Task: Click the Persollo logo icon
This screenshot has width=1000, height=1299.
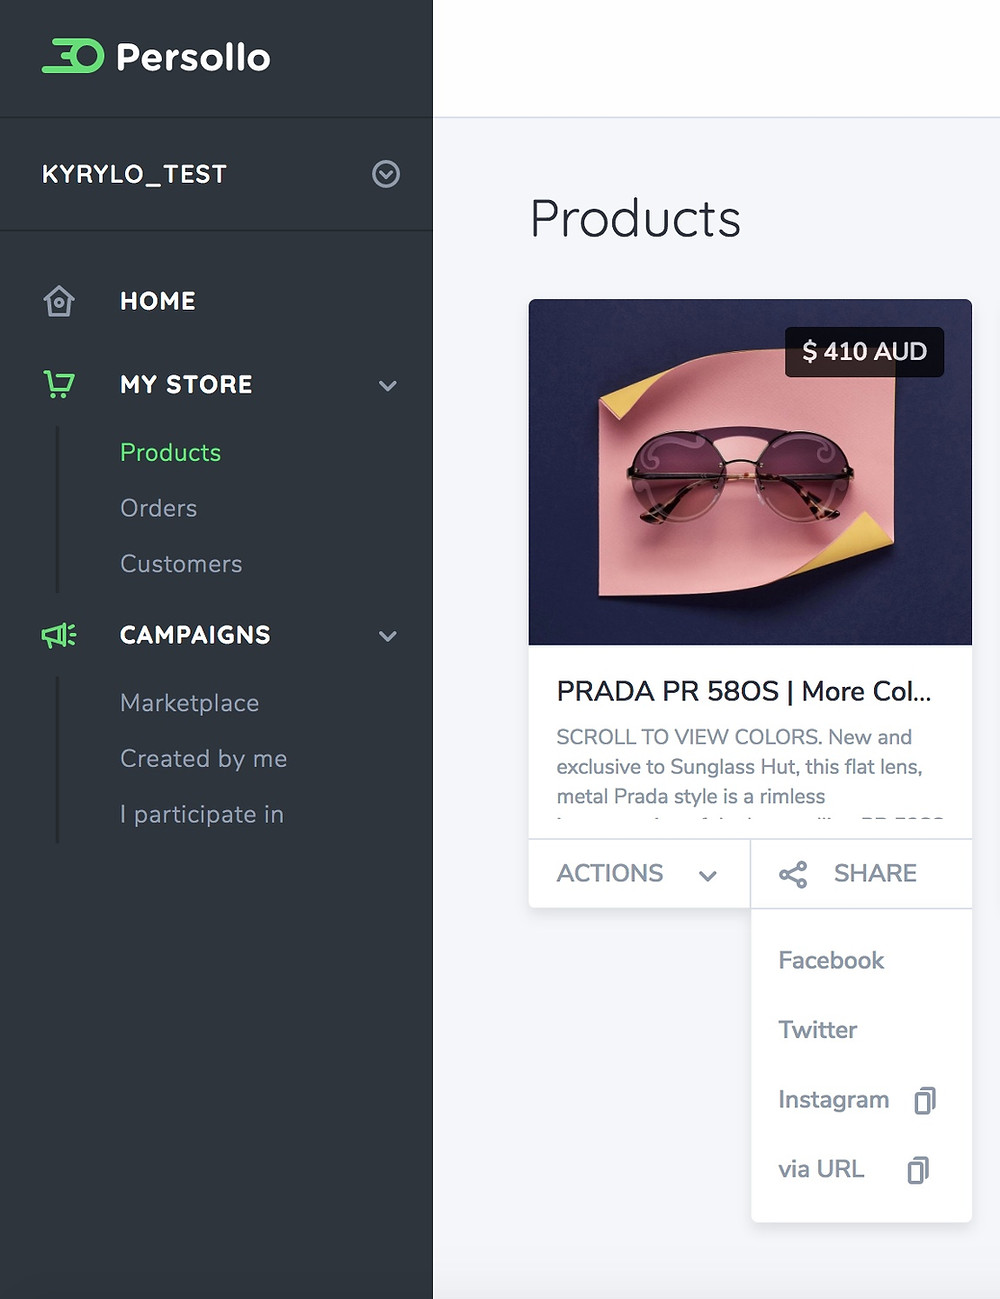Action: point(73,56)
